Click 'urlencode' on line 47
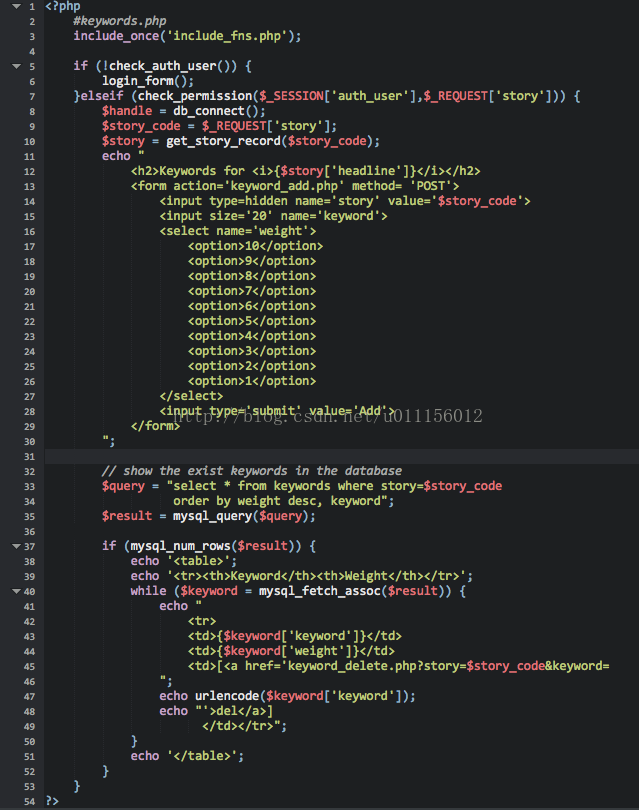Viewport: 639px width, 810px height. tap(227, 695)
